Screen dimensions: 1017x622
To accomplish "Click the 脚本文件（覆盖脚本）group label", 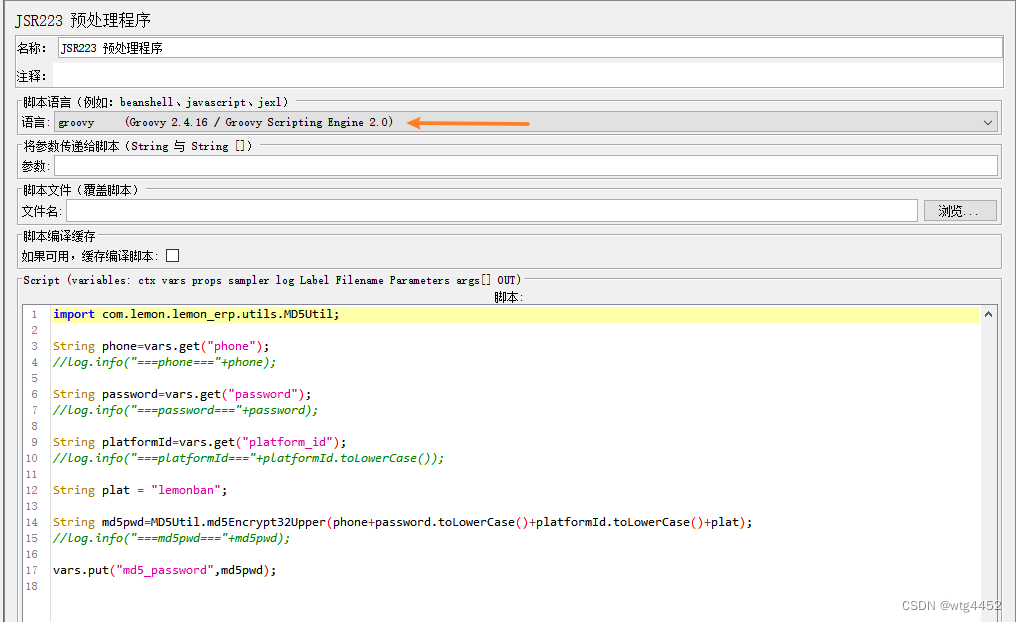I will point(80,190).
